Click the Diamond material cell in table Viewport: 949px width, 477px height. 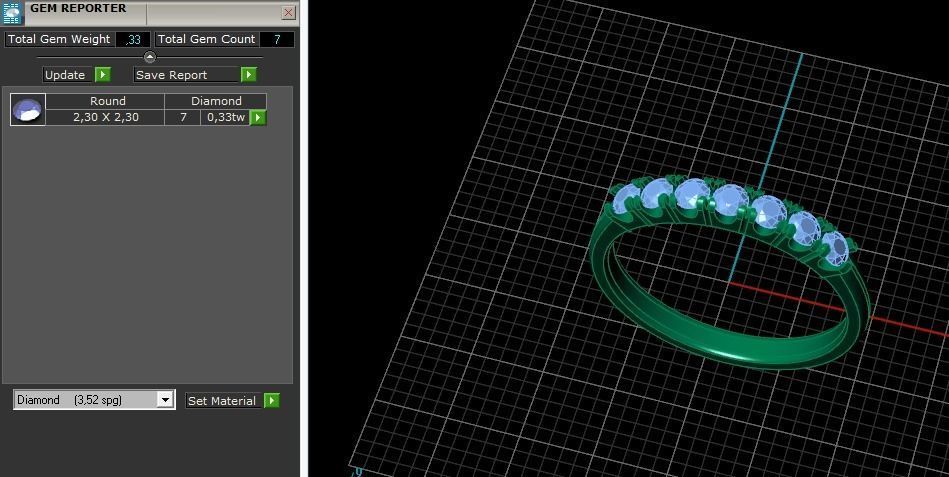[216, 101]
